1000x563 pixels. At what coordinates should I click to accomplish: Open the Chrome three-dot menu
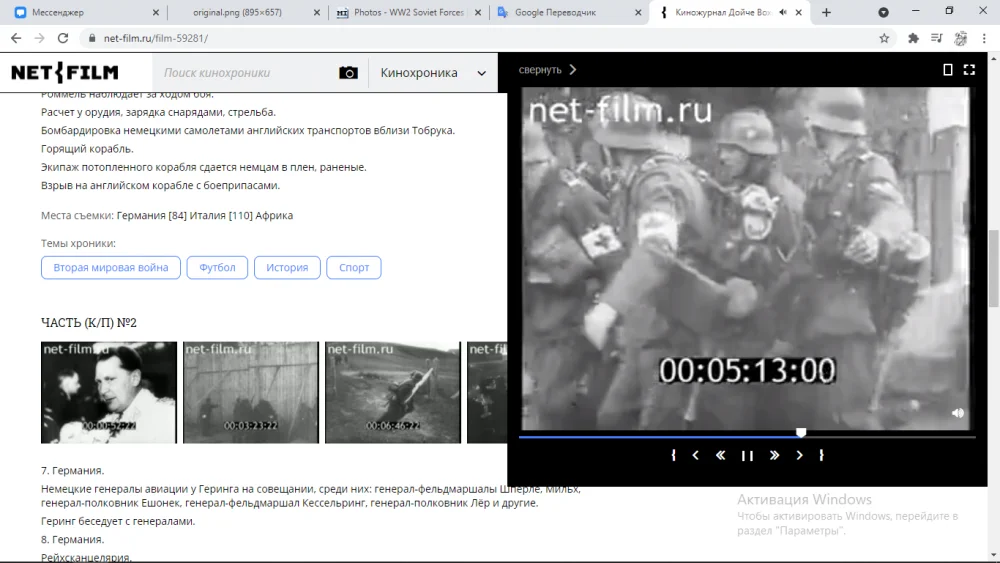984,38
